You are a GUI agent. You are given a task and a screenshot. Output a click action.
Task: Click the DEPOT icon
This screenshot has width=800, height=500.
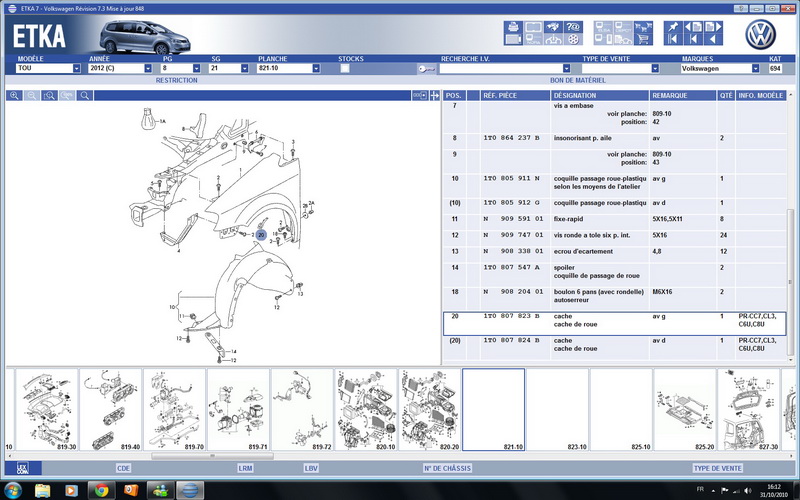coord(623,27)
